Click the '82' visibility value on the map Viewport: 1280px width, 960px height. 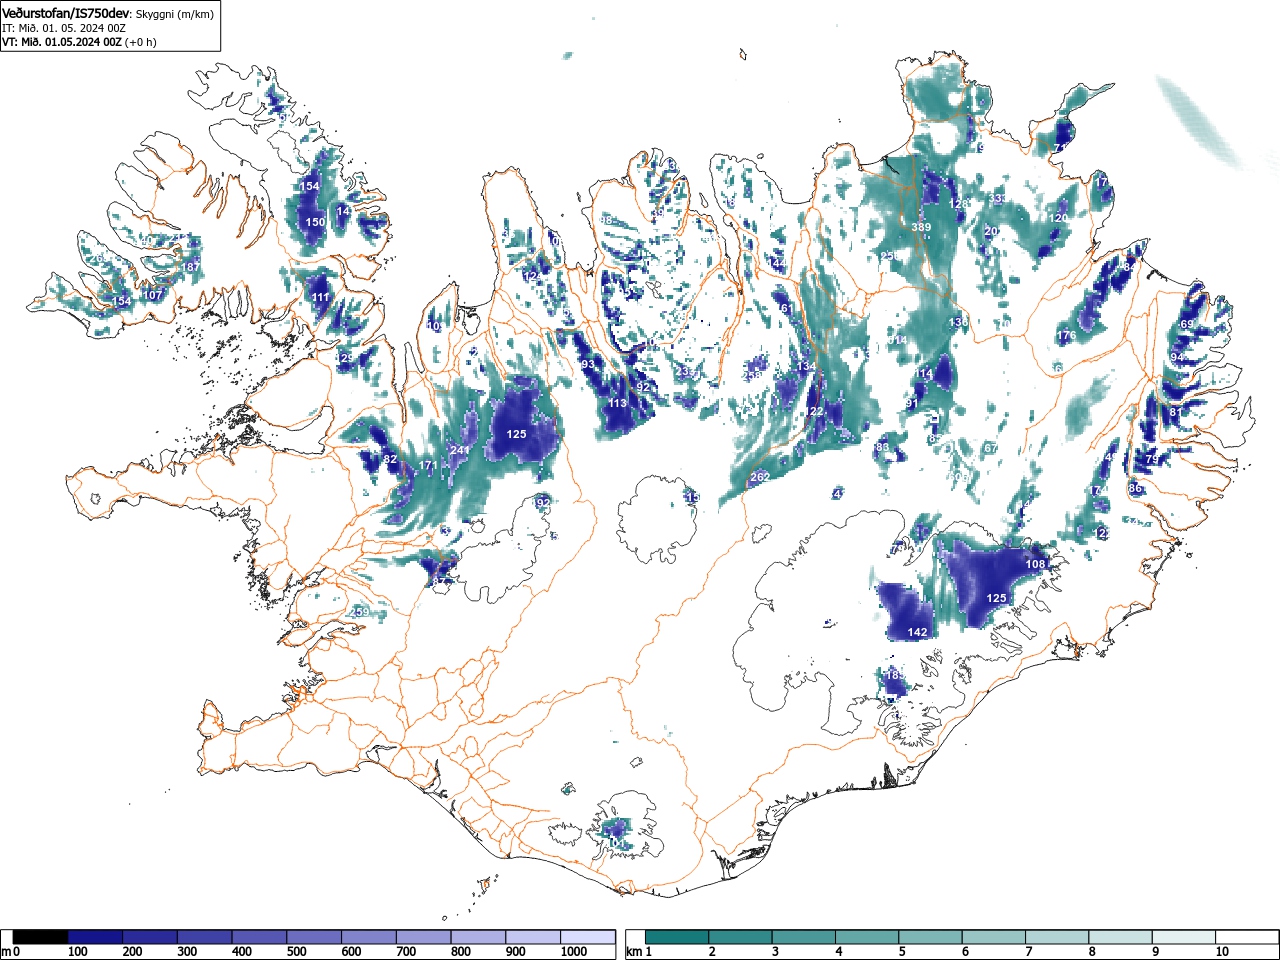click(x=391, y=460)
